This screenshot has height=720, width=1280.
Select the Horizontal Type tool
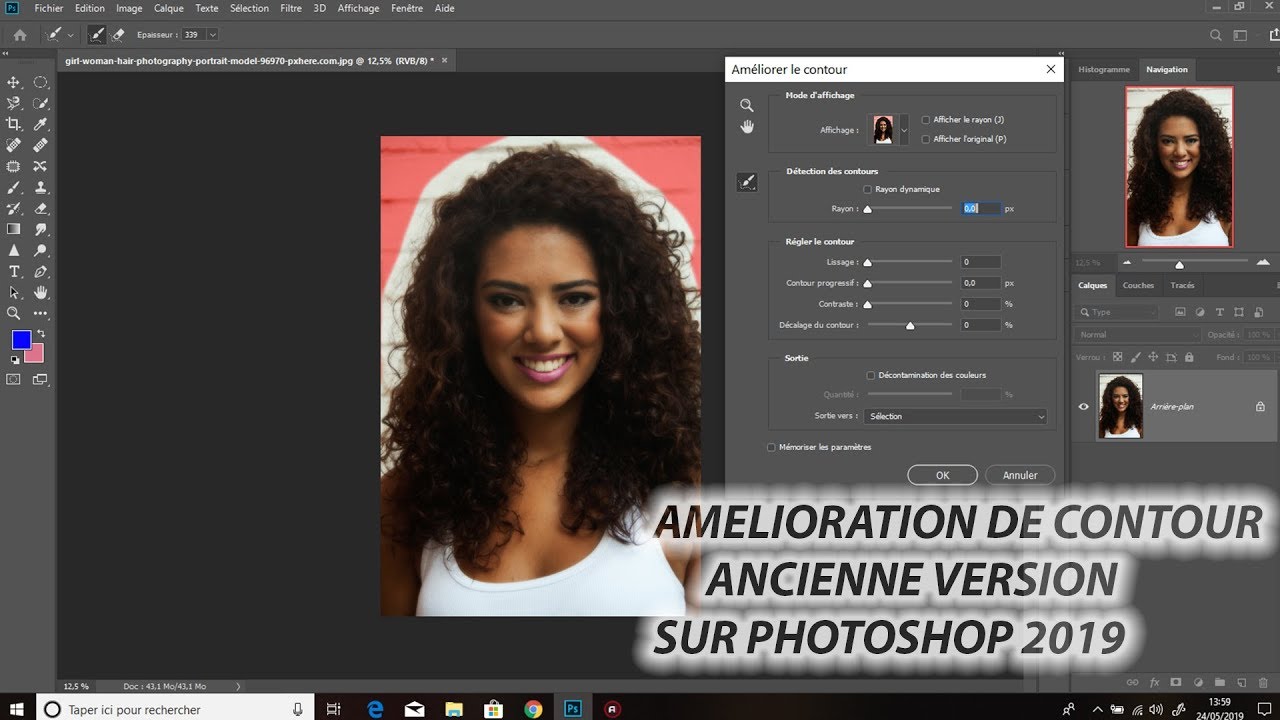pos(14,271)
